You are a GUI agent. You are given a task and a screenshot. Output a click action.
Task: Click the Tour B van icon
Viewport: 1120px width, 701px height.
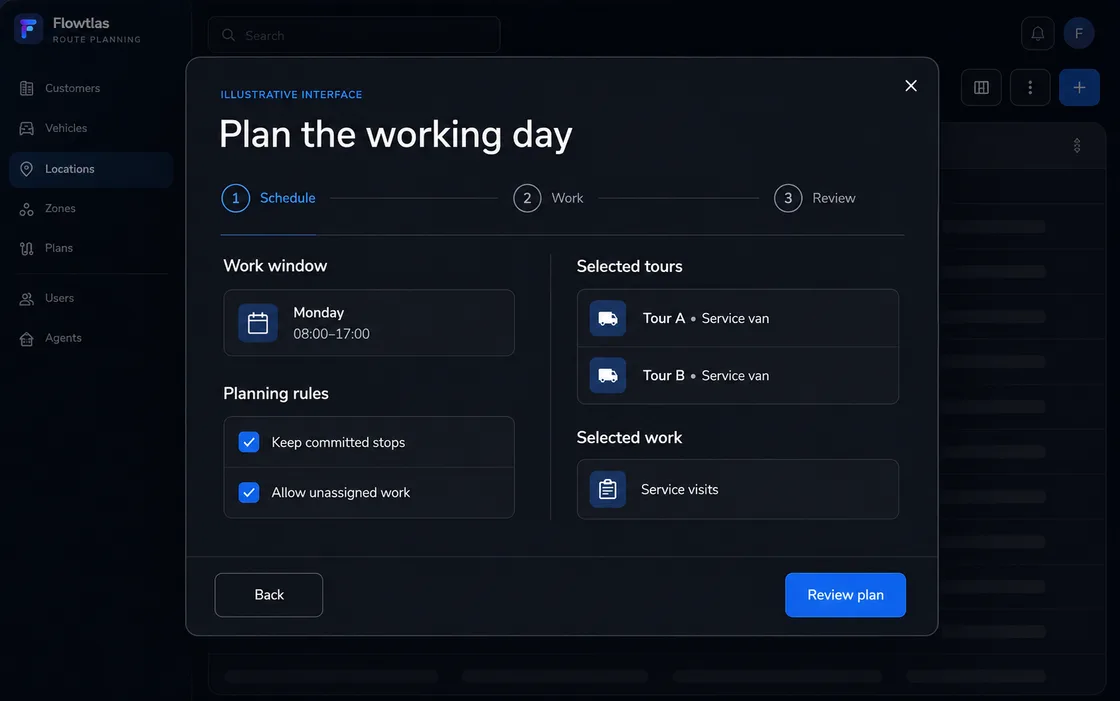coord(608,376)
